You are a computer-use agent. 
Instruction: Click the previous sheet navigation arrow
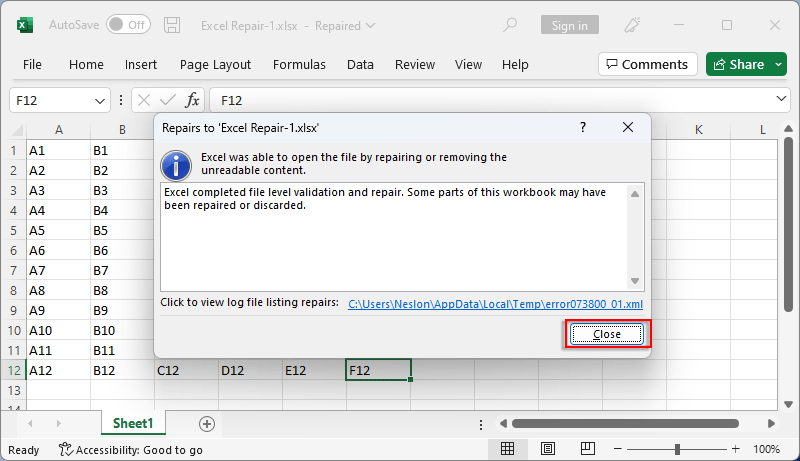pyautogui.click(x=31, y=423)
